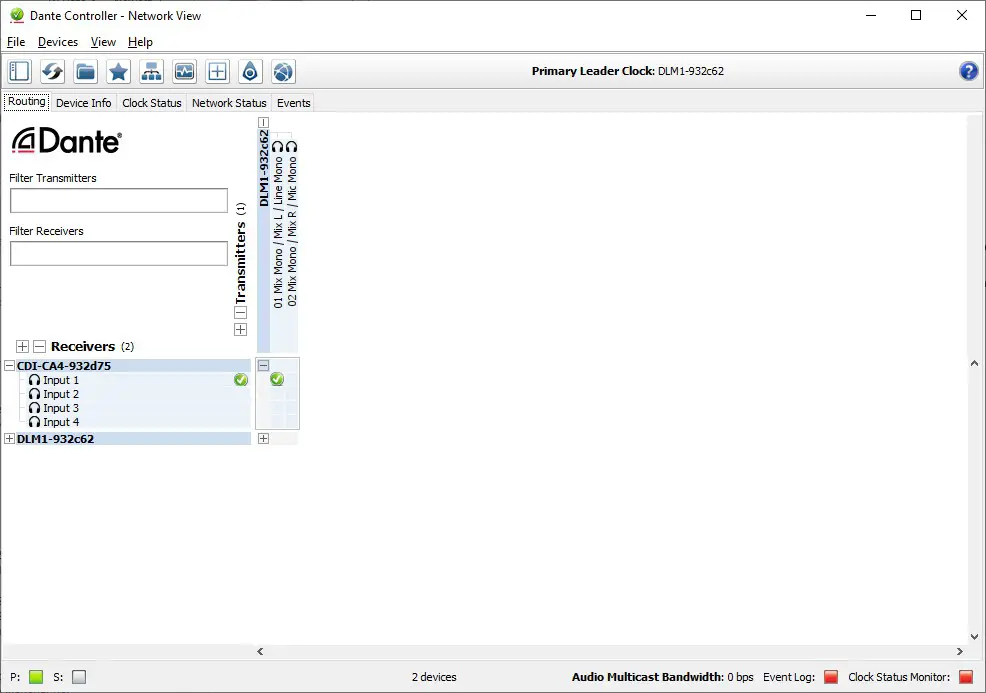Screen dimensions: 986x693
Task: Click the plus square toolbar icon
Action: pos(218,71)
